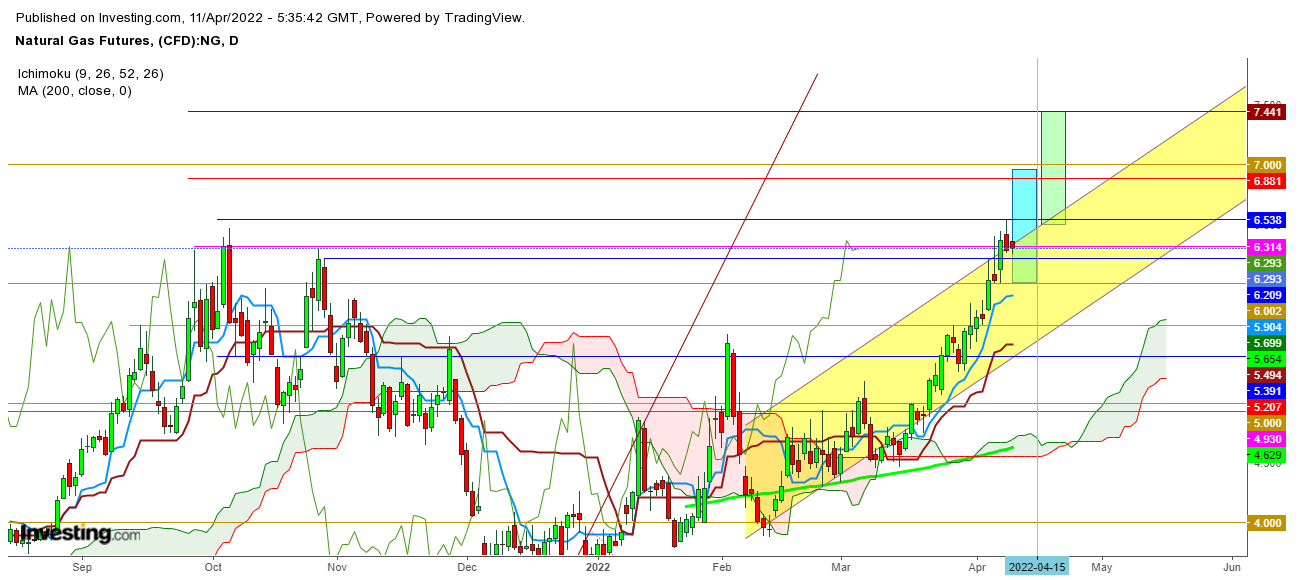Click the highlighted 2022-04-15 date label
This screenshot has height=580, width=1299.
tap(1037, 567)
